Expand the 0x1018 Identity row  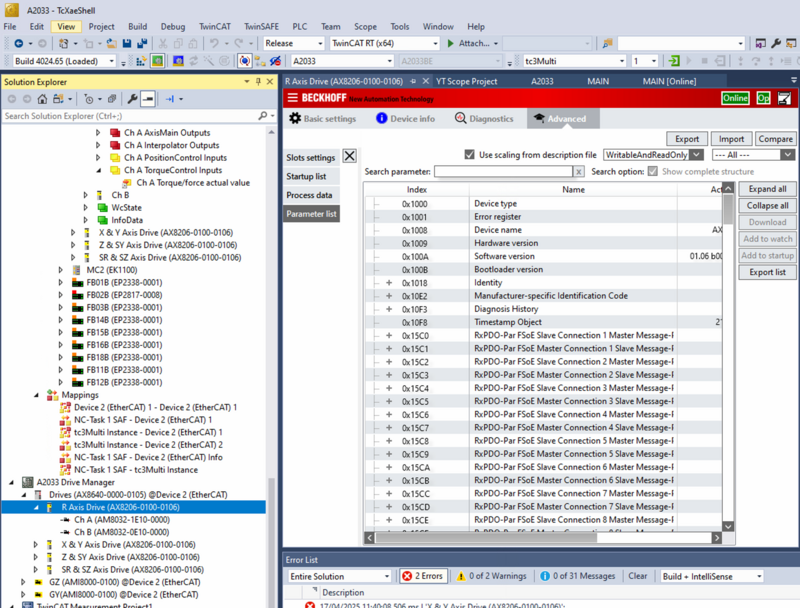[x=389, y=283]
